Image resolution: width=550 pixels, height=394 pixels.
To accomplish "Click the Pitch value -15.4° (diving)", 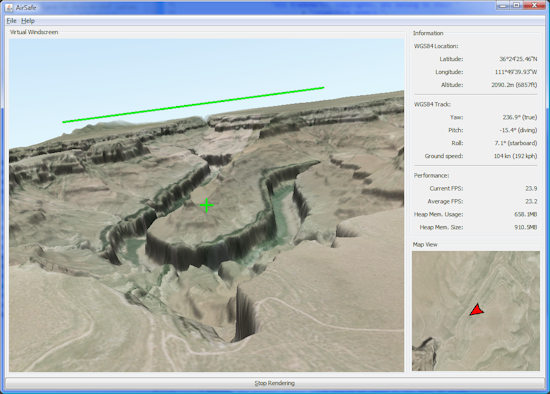I will click(518, 130).
